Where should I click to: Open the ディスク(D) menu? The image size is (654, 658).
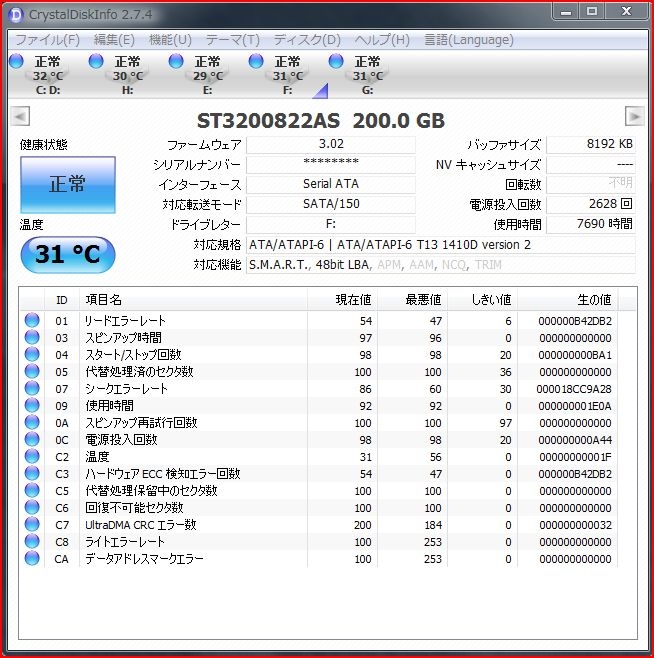click(307, 40)
